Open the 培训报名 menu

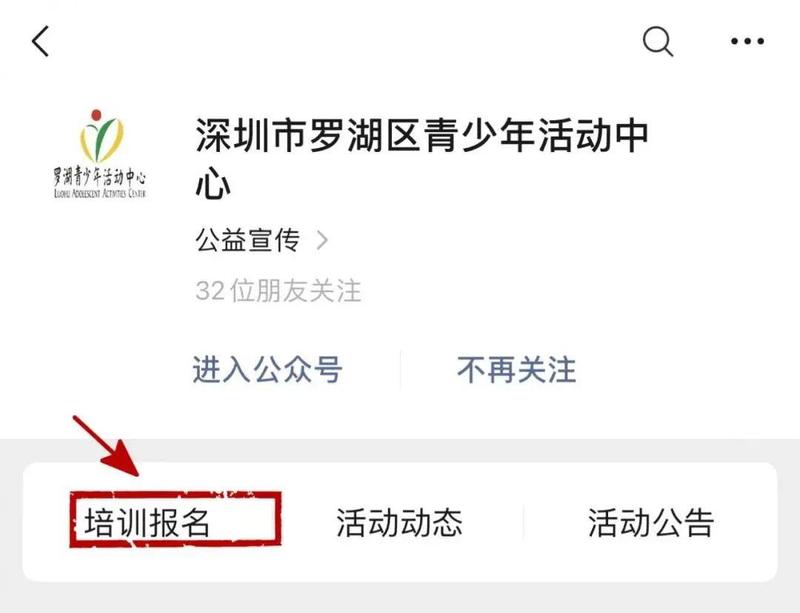(x=147, y=522)
